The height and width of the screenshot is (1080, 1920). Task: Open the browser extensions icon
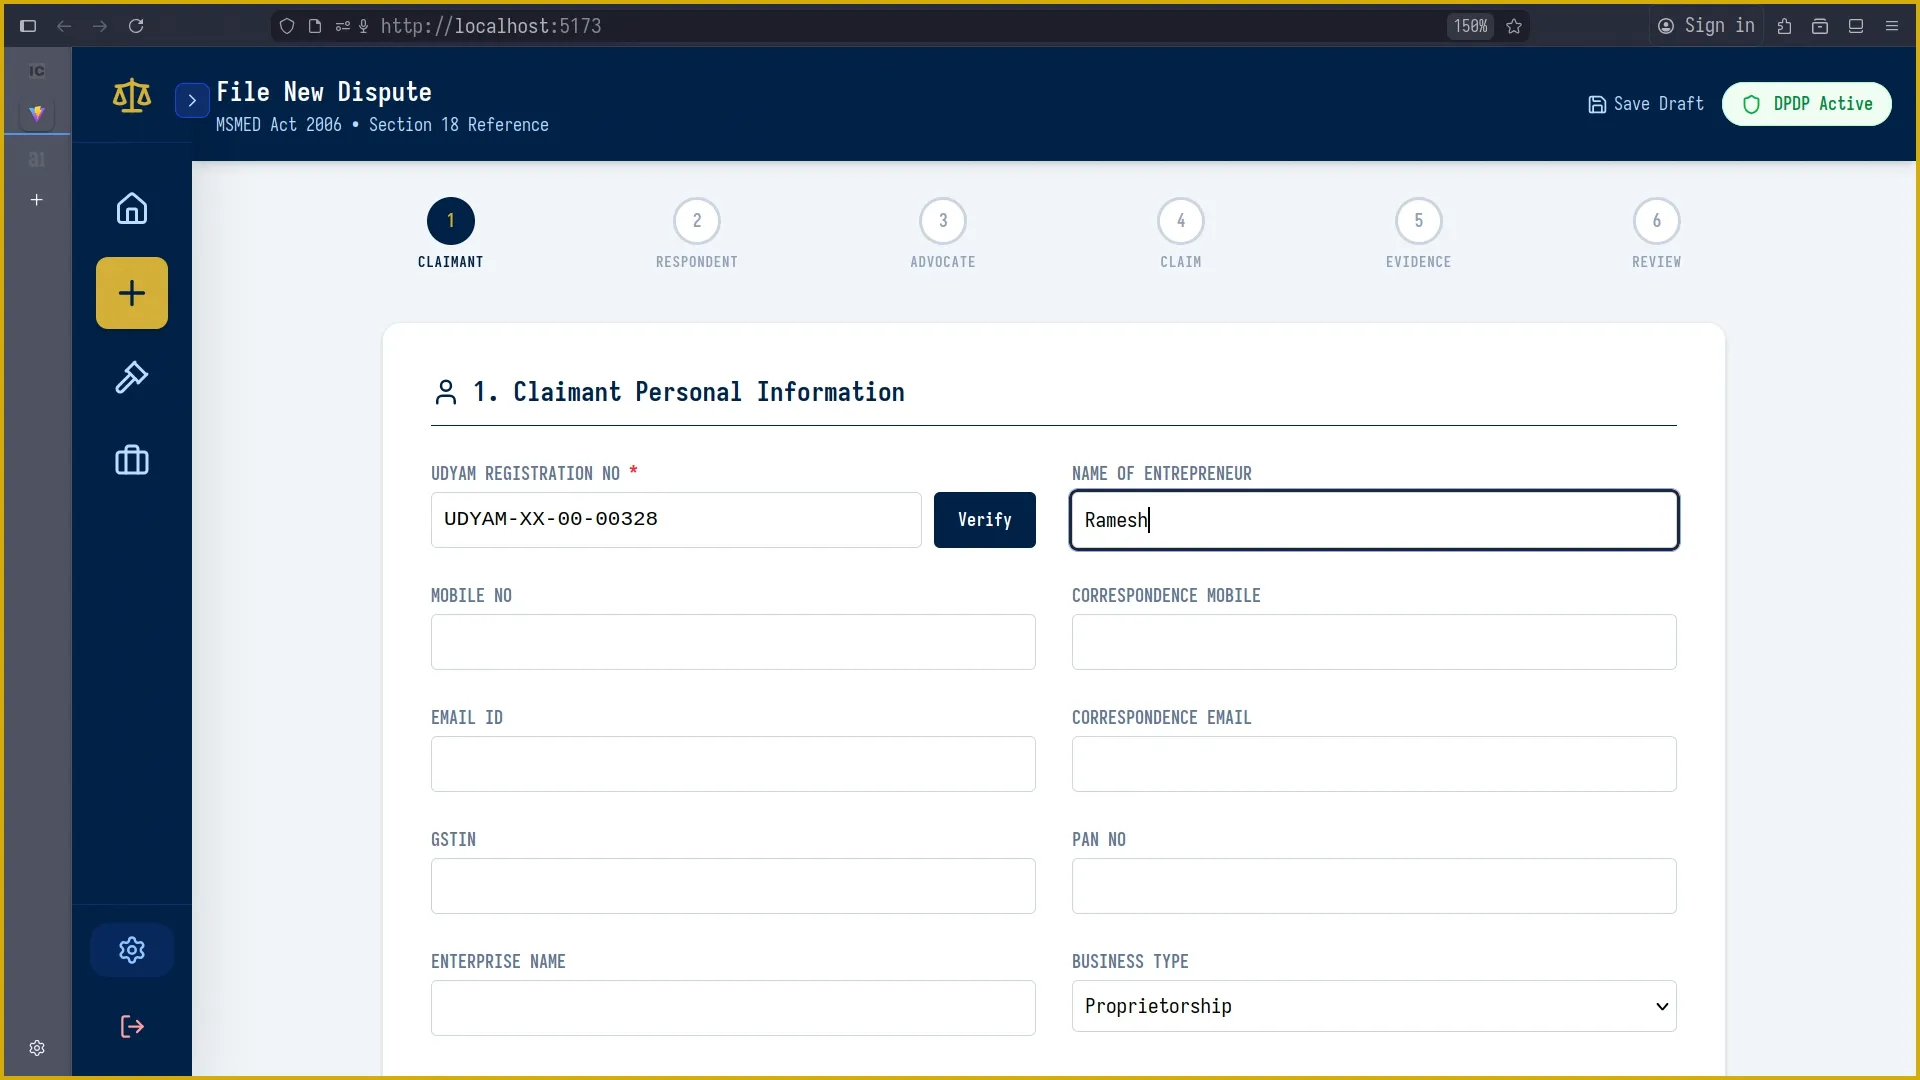(1784, 26)
